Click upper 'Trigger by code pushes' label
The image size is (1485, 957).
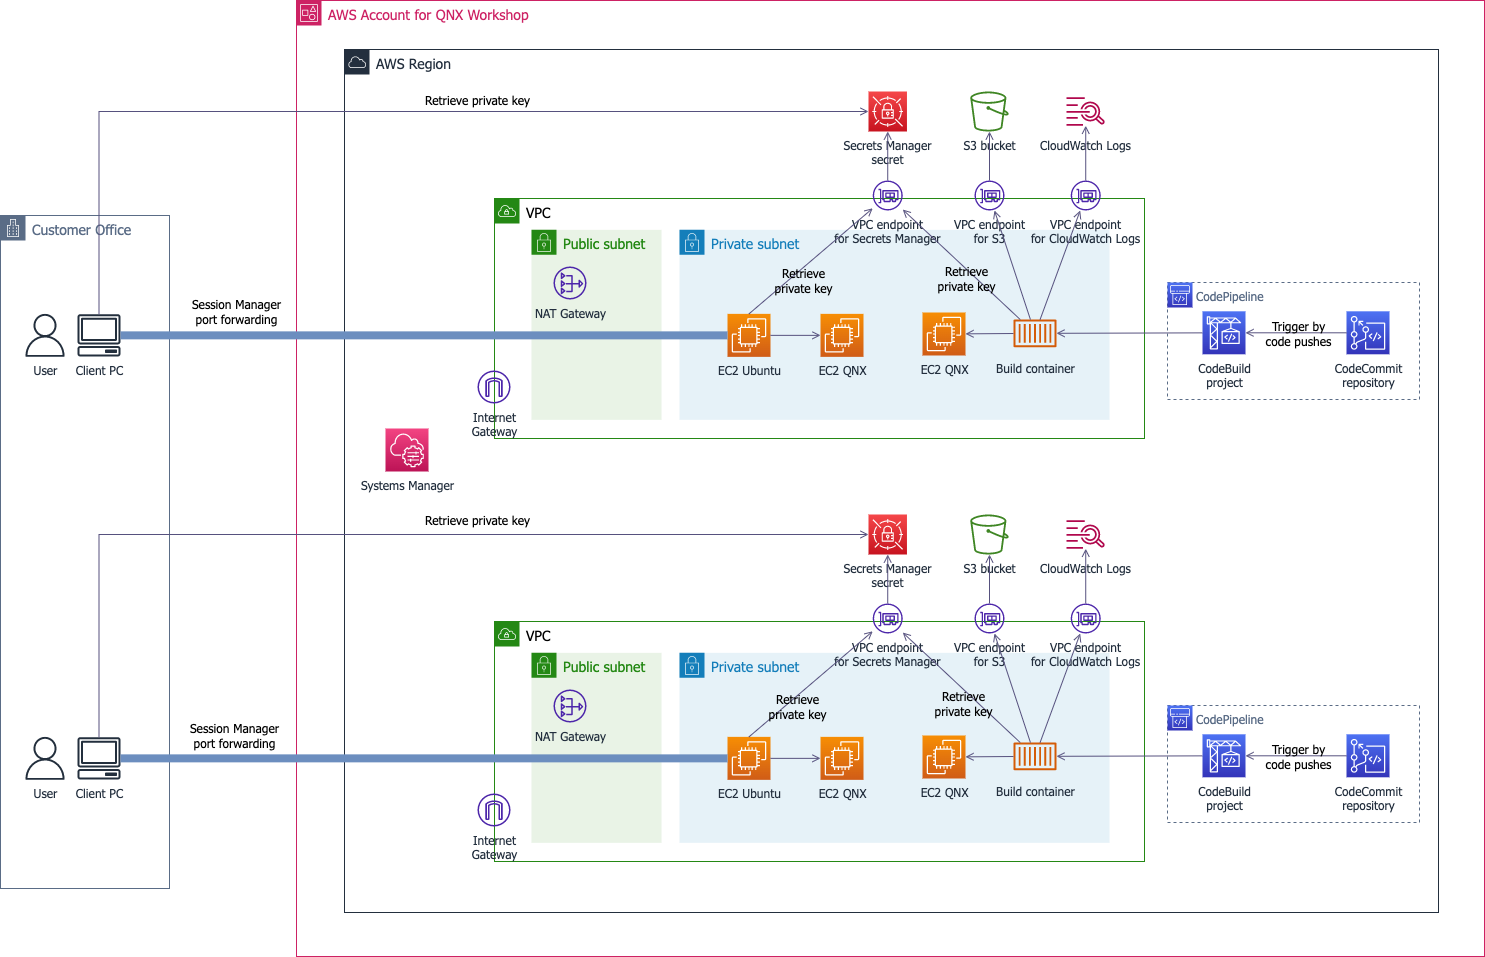[1298, 334]
